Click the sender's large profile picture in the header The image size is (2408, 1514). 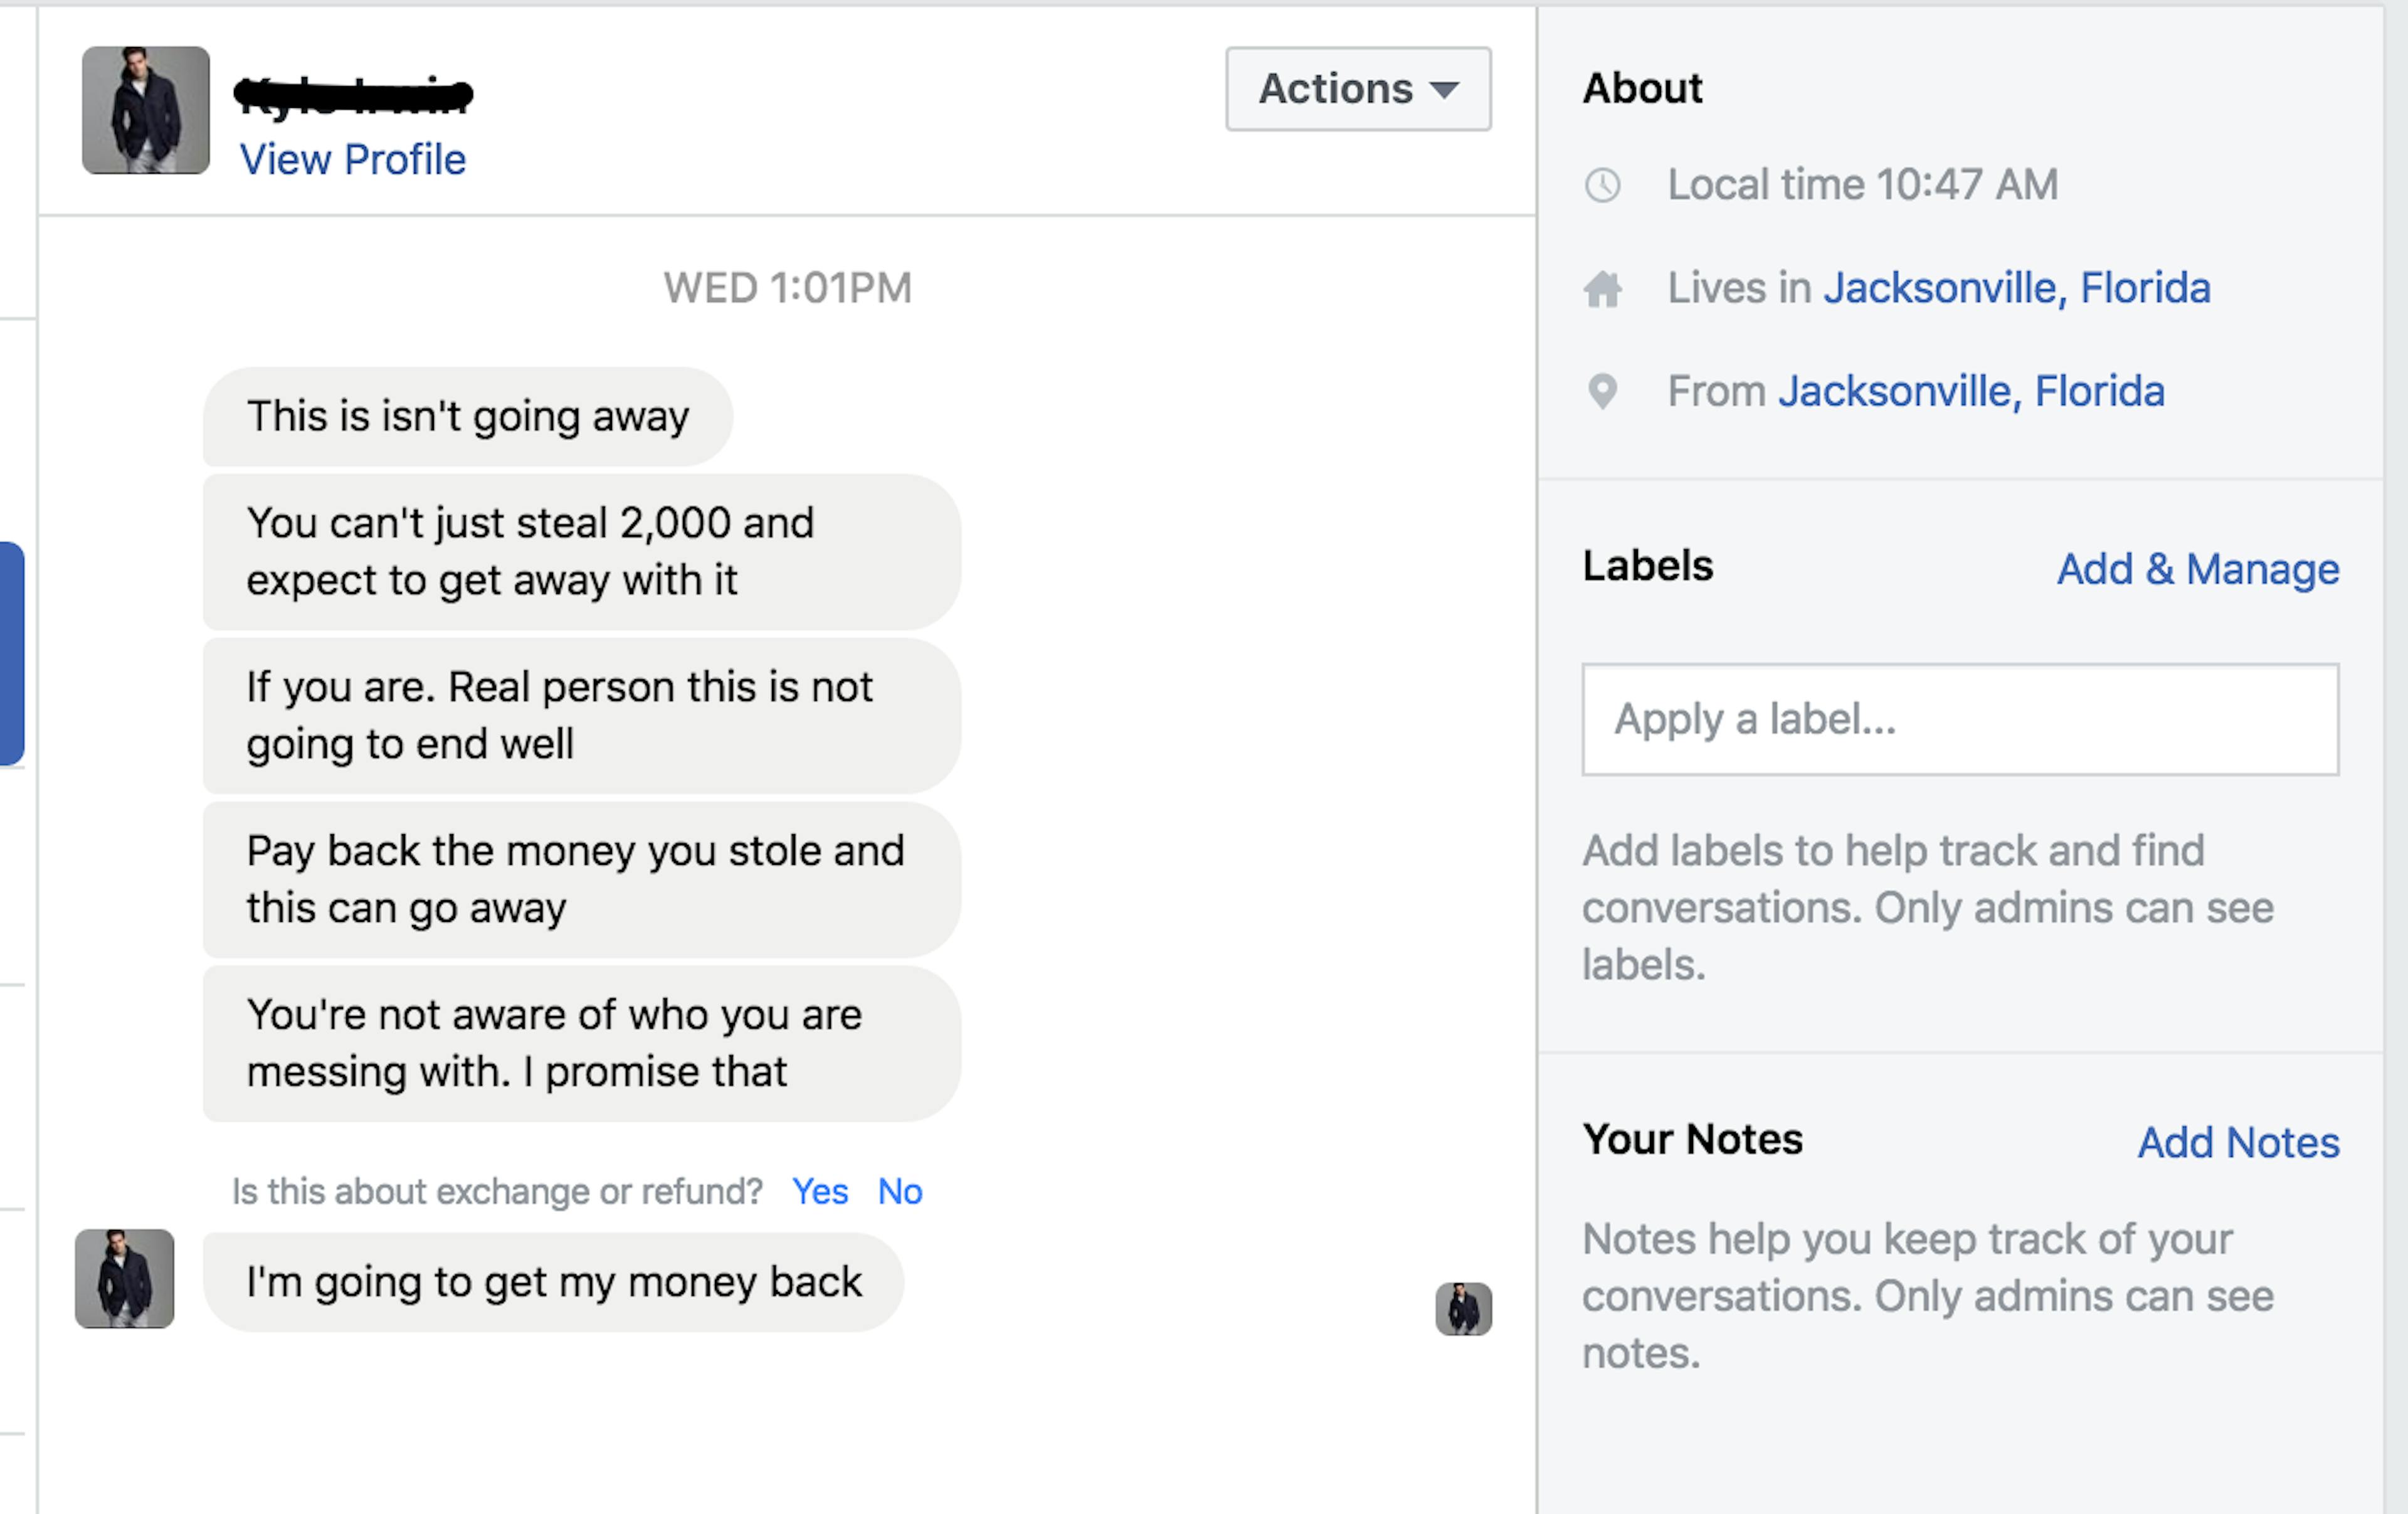(146, 110)
